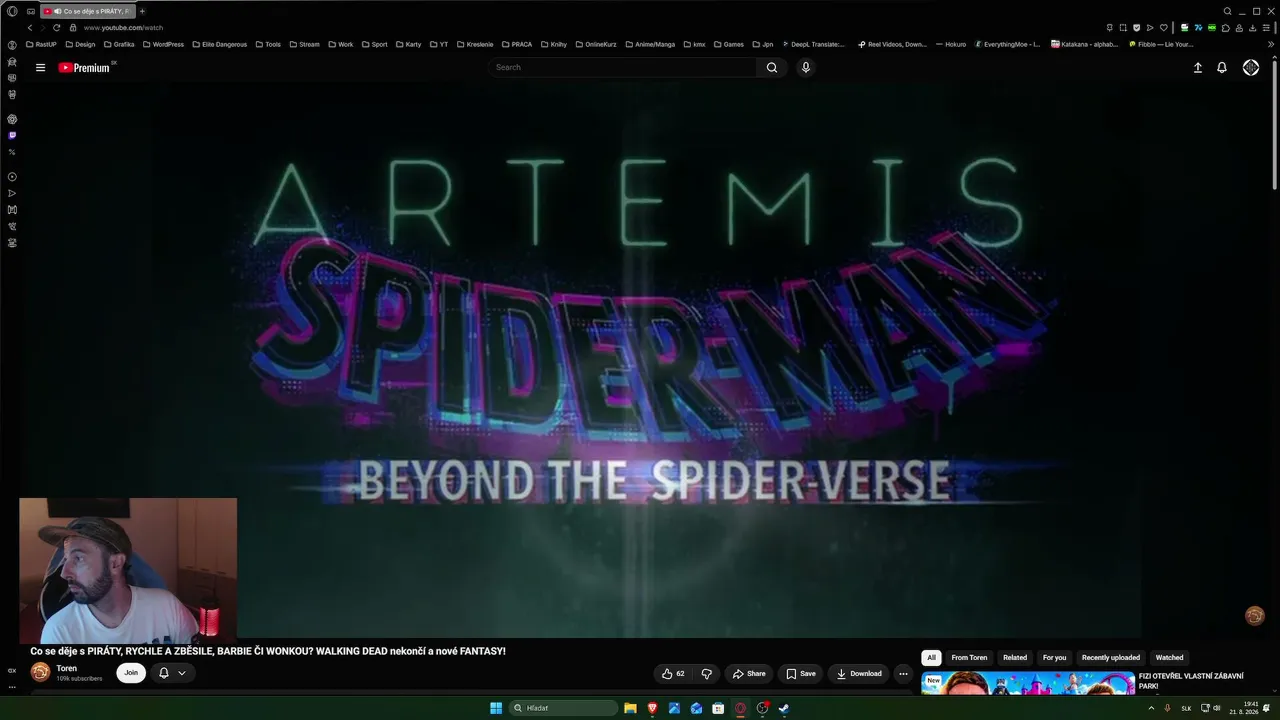This screenshot has height=720, width=1280.
Task: Open the Twitch icon in the sidebar
Action: point(12,135)
